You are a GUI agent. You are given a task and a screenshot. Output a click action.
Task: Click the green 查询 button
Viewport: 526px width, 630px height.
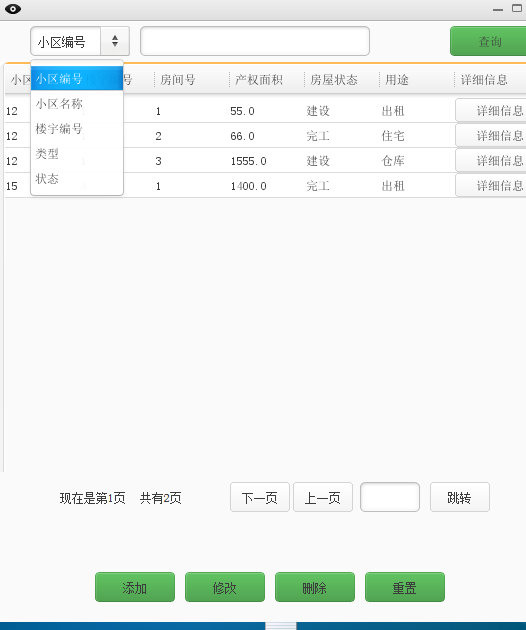tap(488, 41)
